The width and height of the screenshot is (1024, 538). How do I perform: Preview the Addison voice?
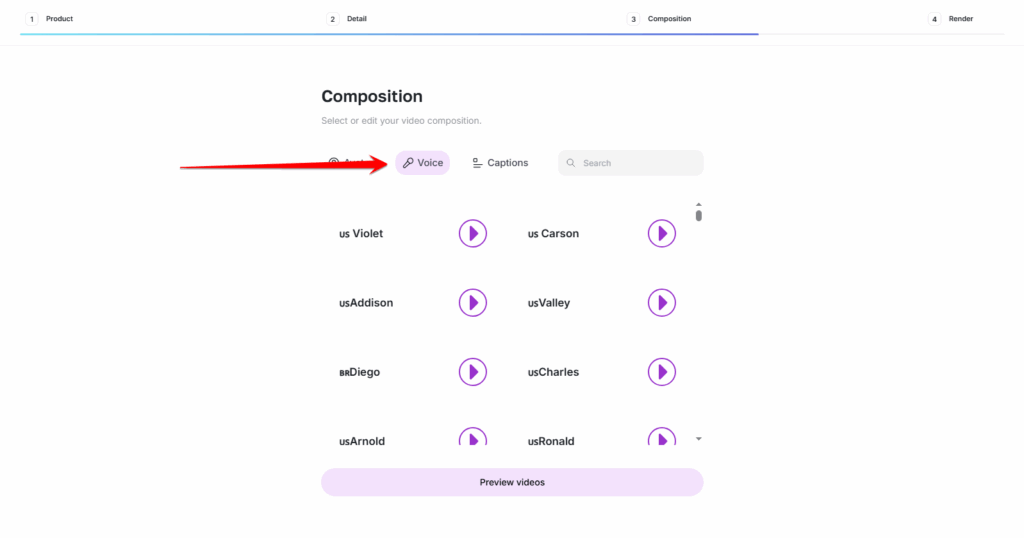tap(473, 303)
